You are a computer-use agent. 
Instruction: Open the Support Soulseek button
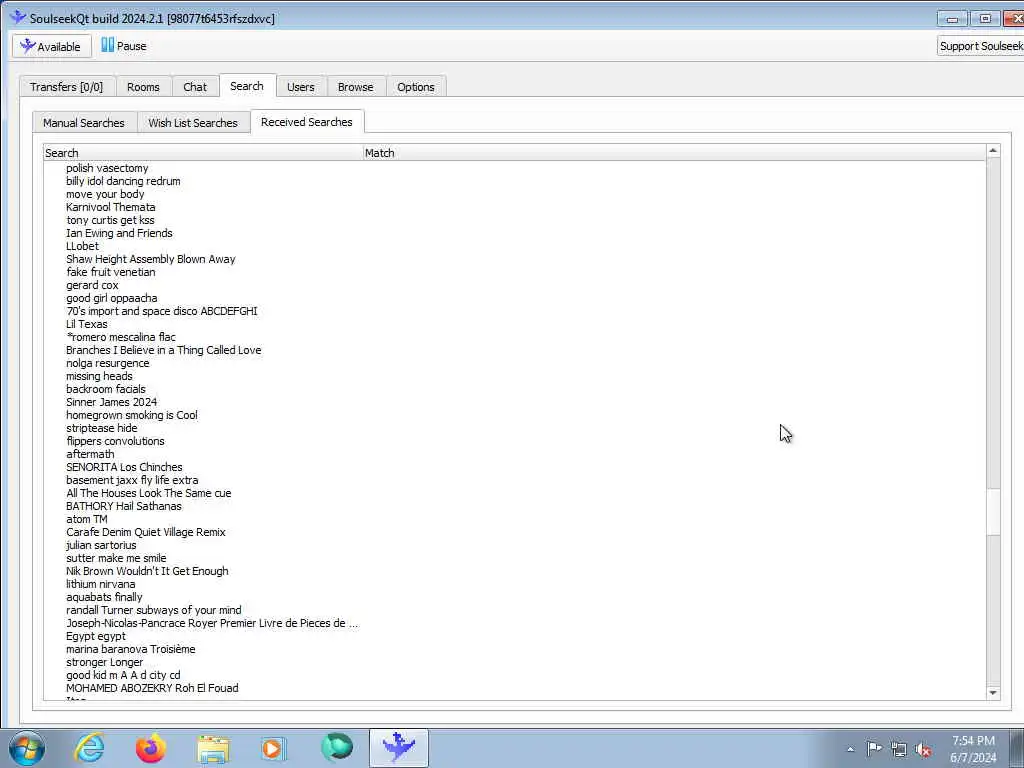(980, 46)
